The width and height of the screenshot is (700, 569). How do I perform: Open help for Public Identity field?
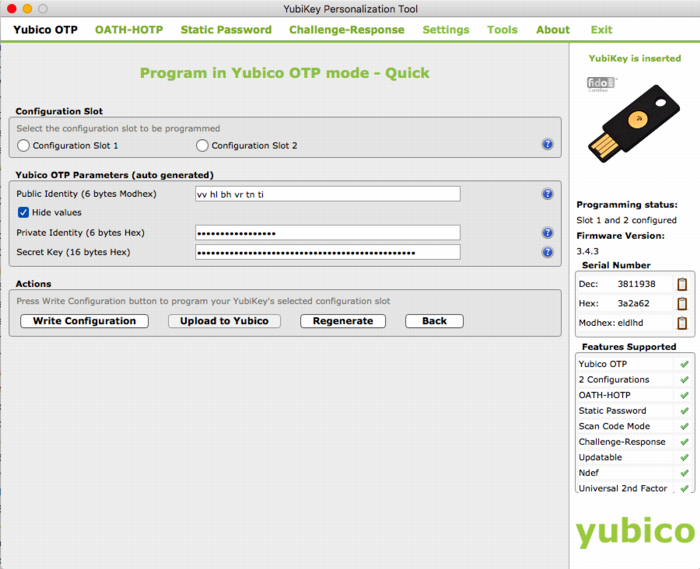point(547,194)
